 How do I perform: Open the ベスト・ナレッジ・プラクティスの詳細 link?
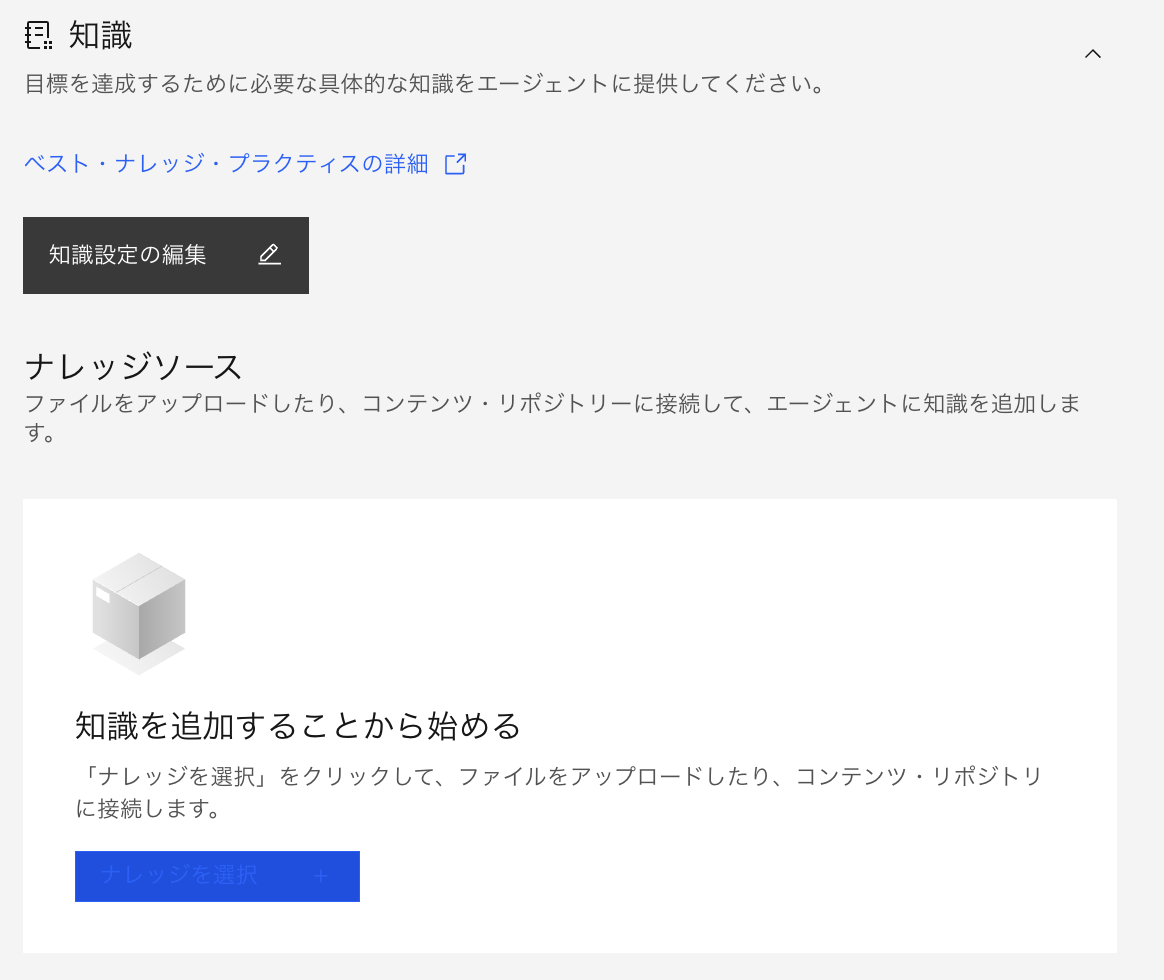(226, 164)
